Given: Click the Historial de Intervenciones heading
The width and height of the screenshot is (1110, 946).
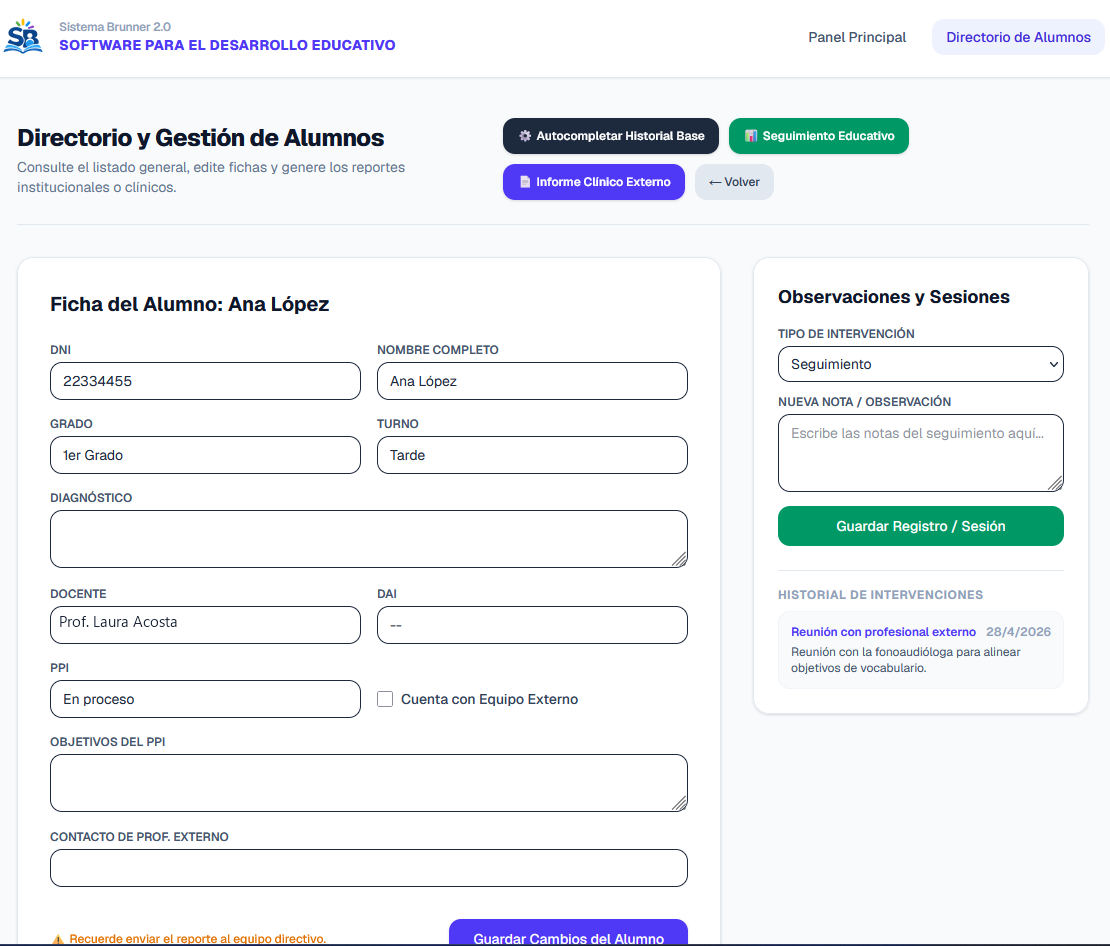Looking at the screenshot, I should pyautogui.click(x=880, y=595).
